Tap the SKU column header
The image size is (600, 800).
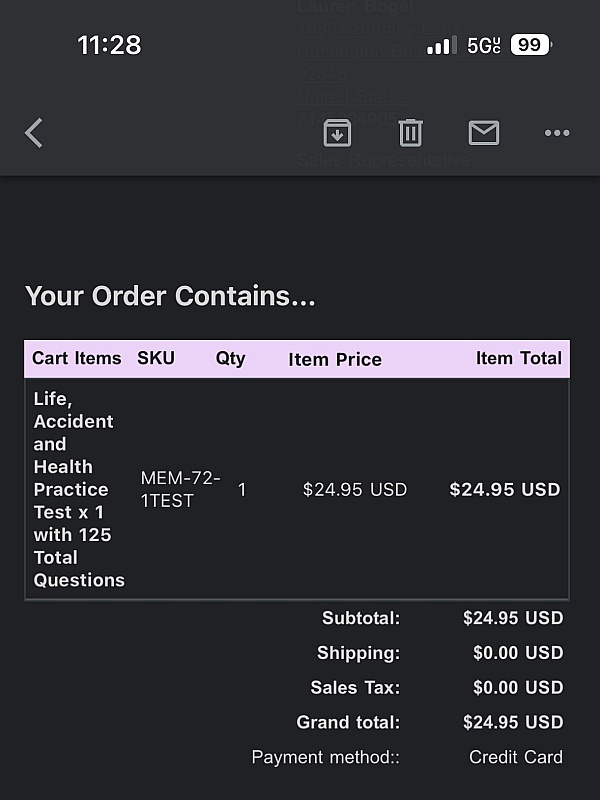point(156,358)
